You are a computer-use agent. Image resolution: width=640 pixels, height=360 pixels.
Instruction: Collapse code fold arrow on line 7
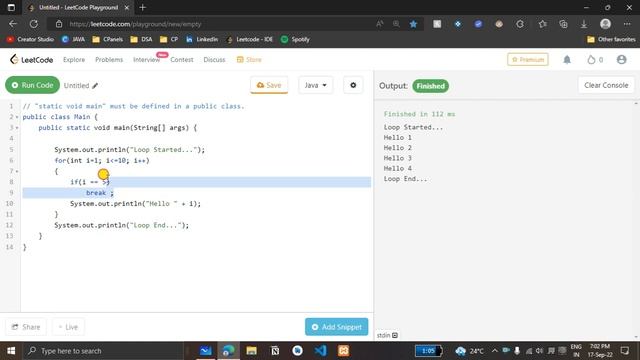tap(17, 171)
